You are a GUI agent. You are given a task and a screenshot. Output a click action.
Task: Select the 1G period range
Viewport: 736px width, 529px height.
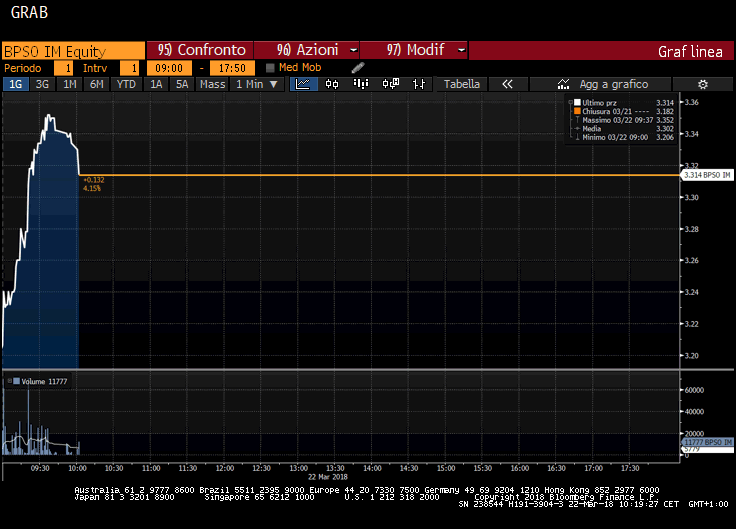point(16,85)
